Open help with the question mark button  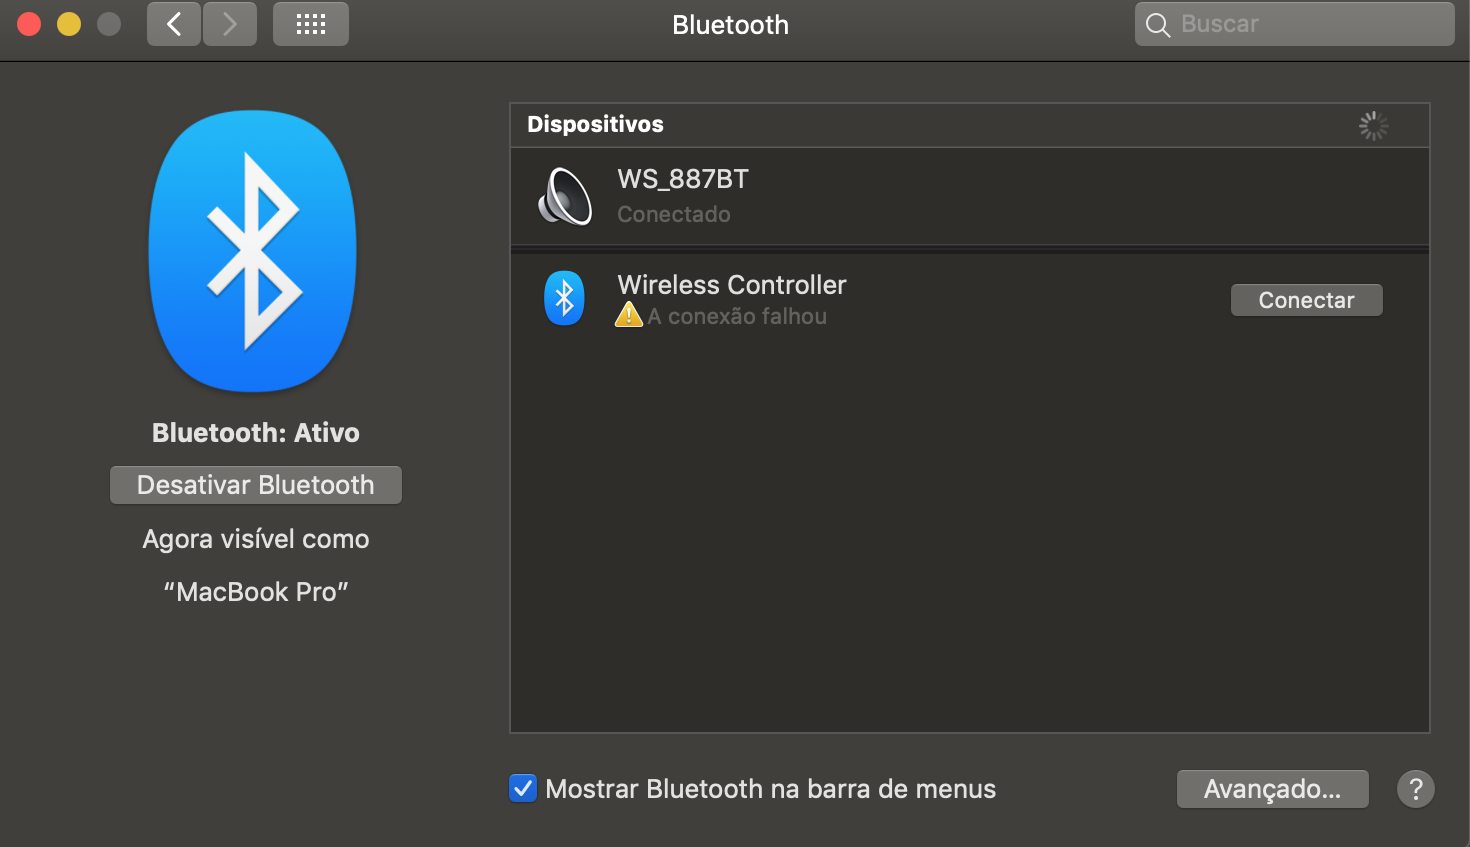(x=1416, y=789)
